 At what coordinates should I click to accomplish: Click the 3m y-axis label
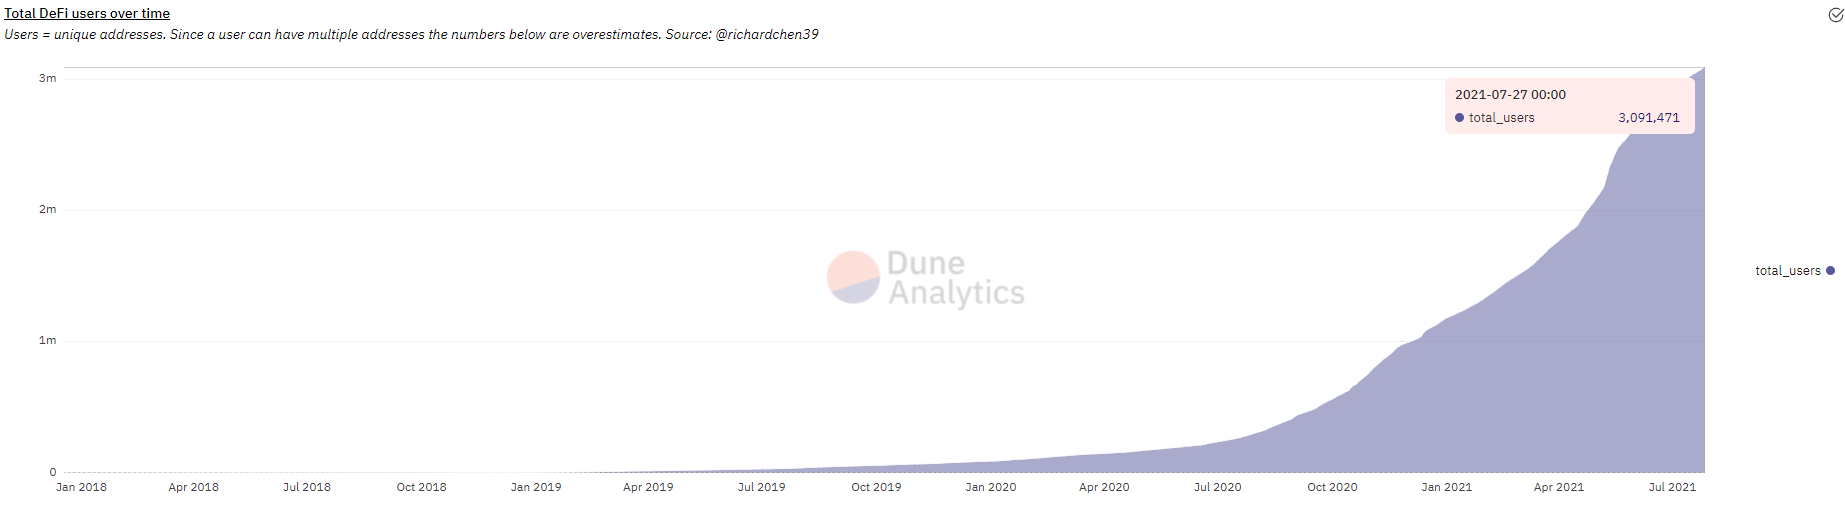click(47, 78)
